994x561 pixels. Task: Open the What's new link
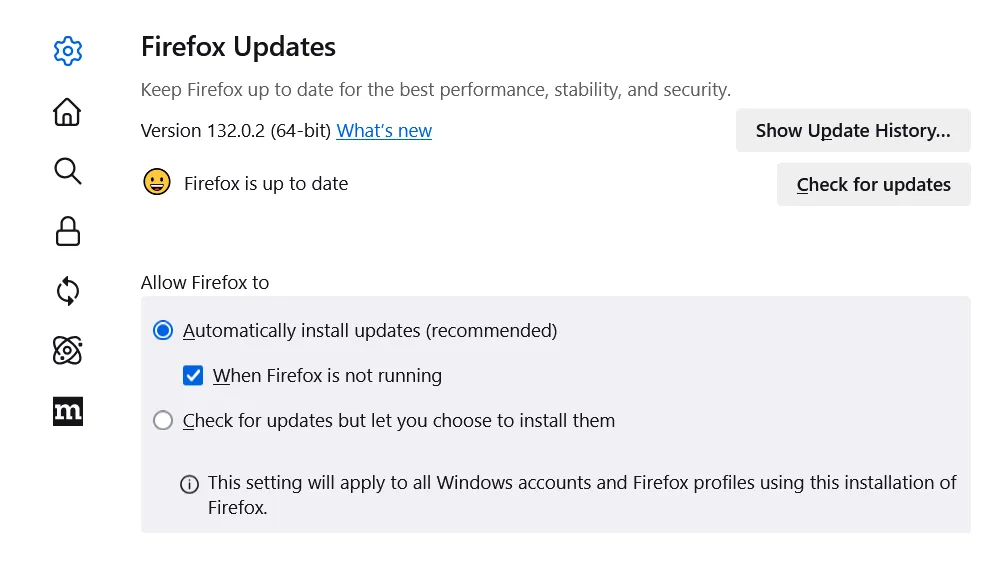(384, 131)
